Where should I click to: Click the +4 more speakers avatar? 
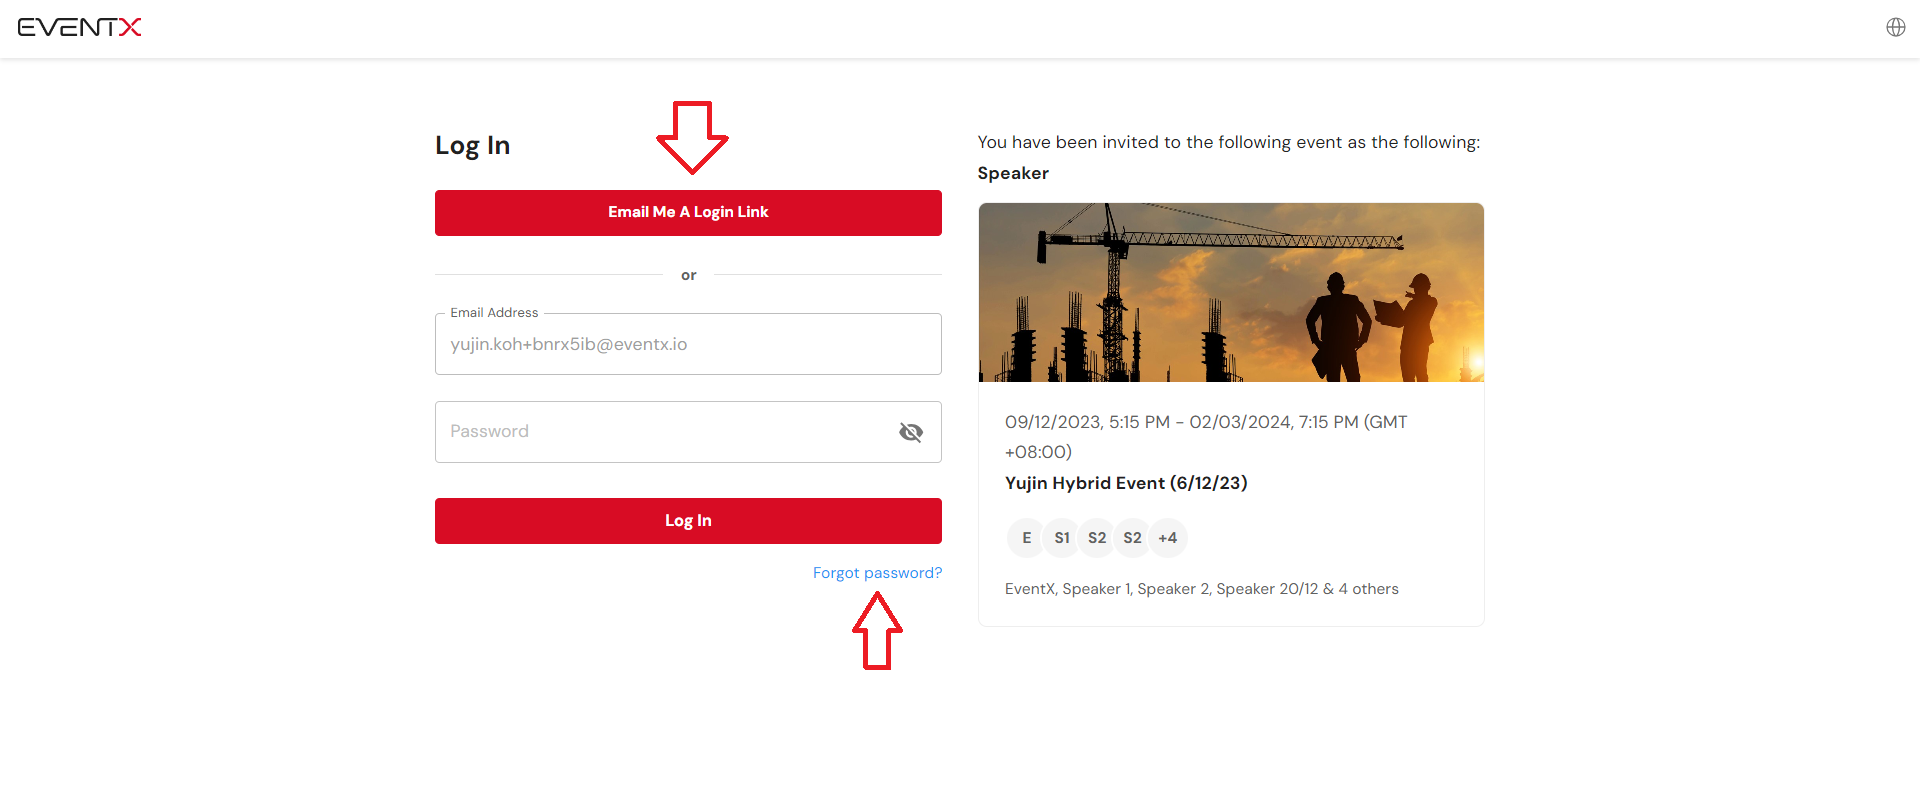click(x=1168, y=538)
